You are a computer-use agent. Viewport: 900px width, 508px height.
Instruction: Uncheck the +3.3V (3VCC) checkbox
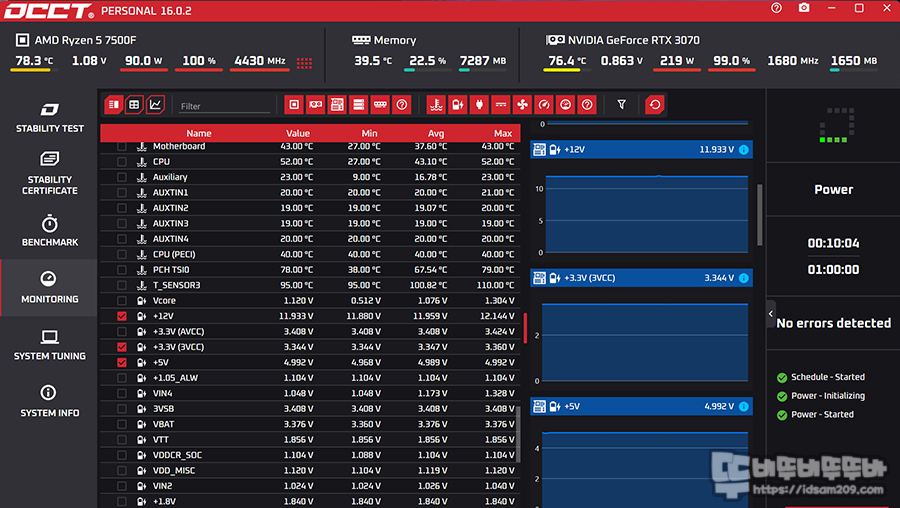pos(122,347)
